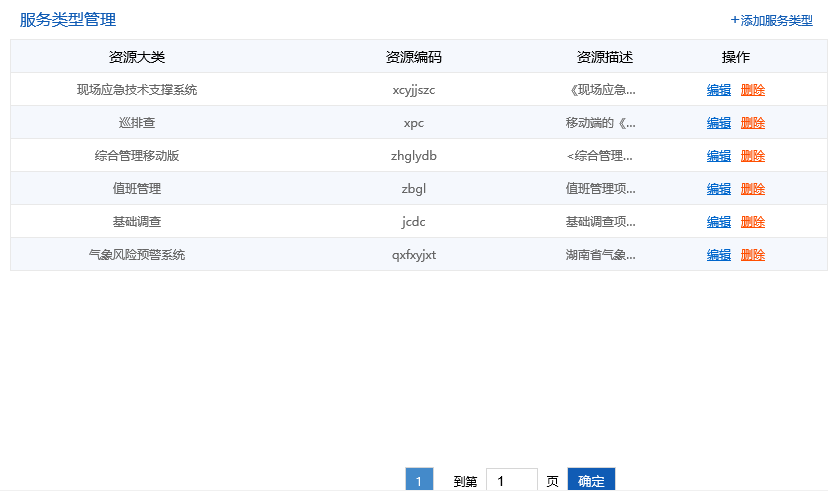The height and width of the screenshot is (491, 828).
Task: Delete the 巡排查 entry
Action: point(753,123)
